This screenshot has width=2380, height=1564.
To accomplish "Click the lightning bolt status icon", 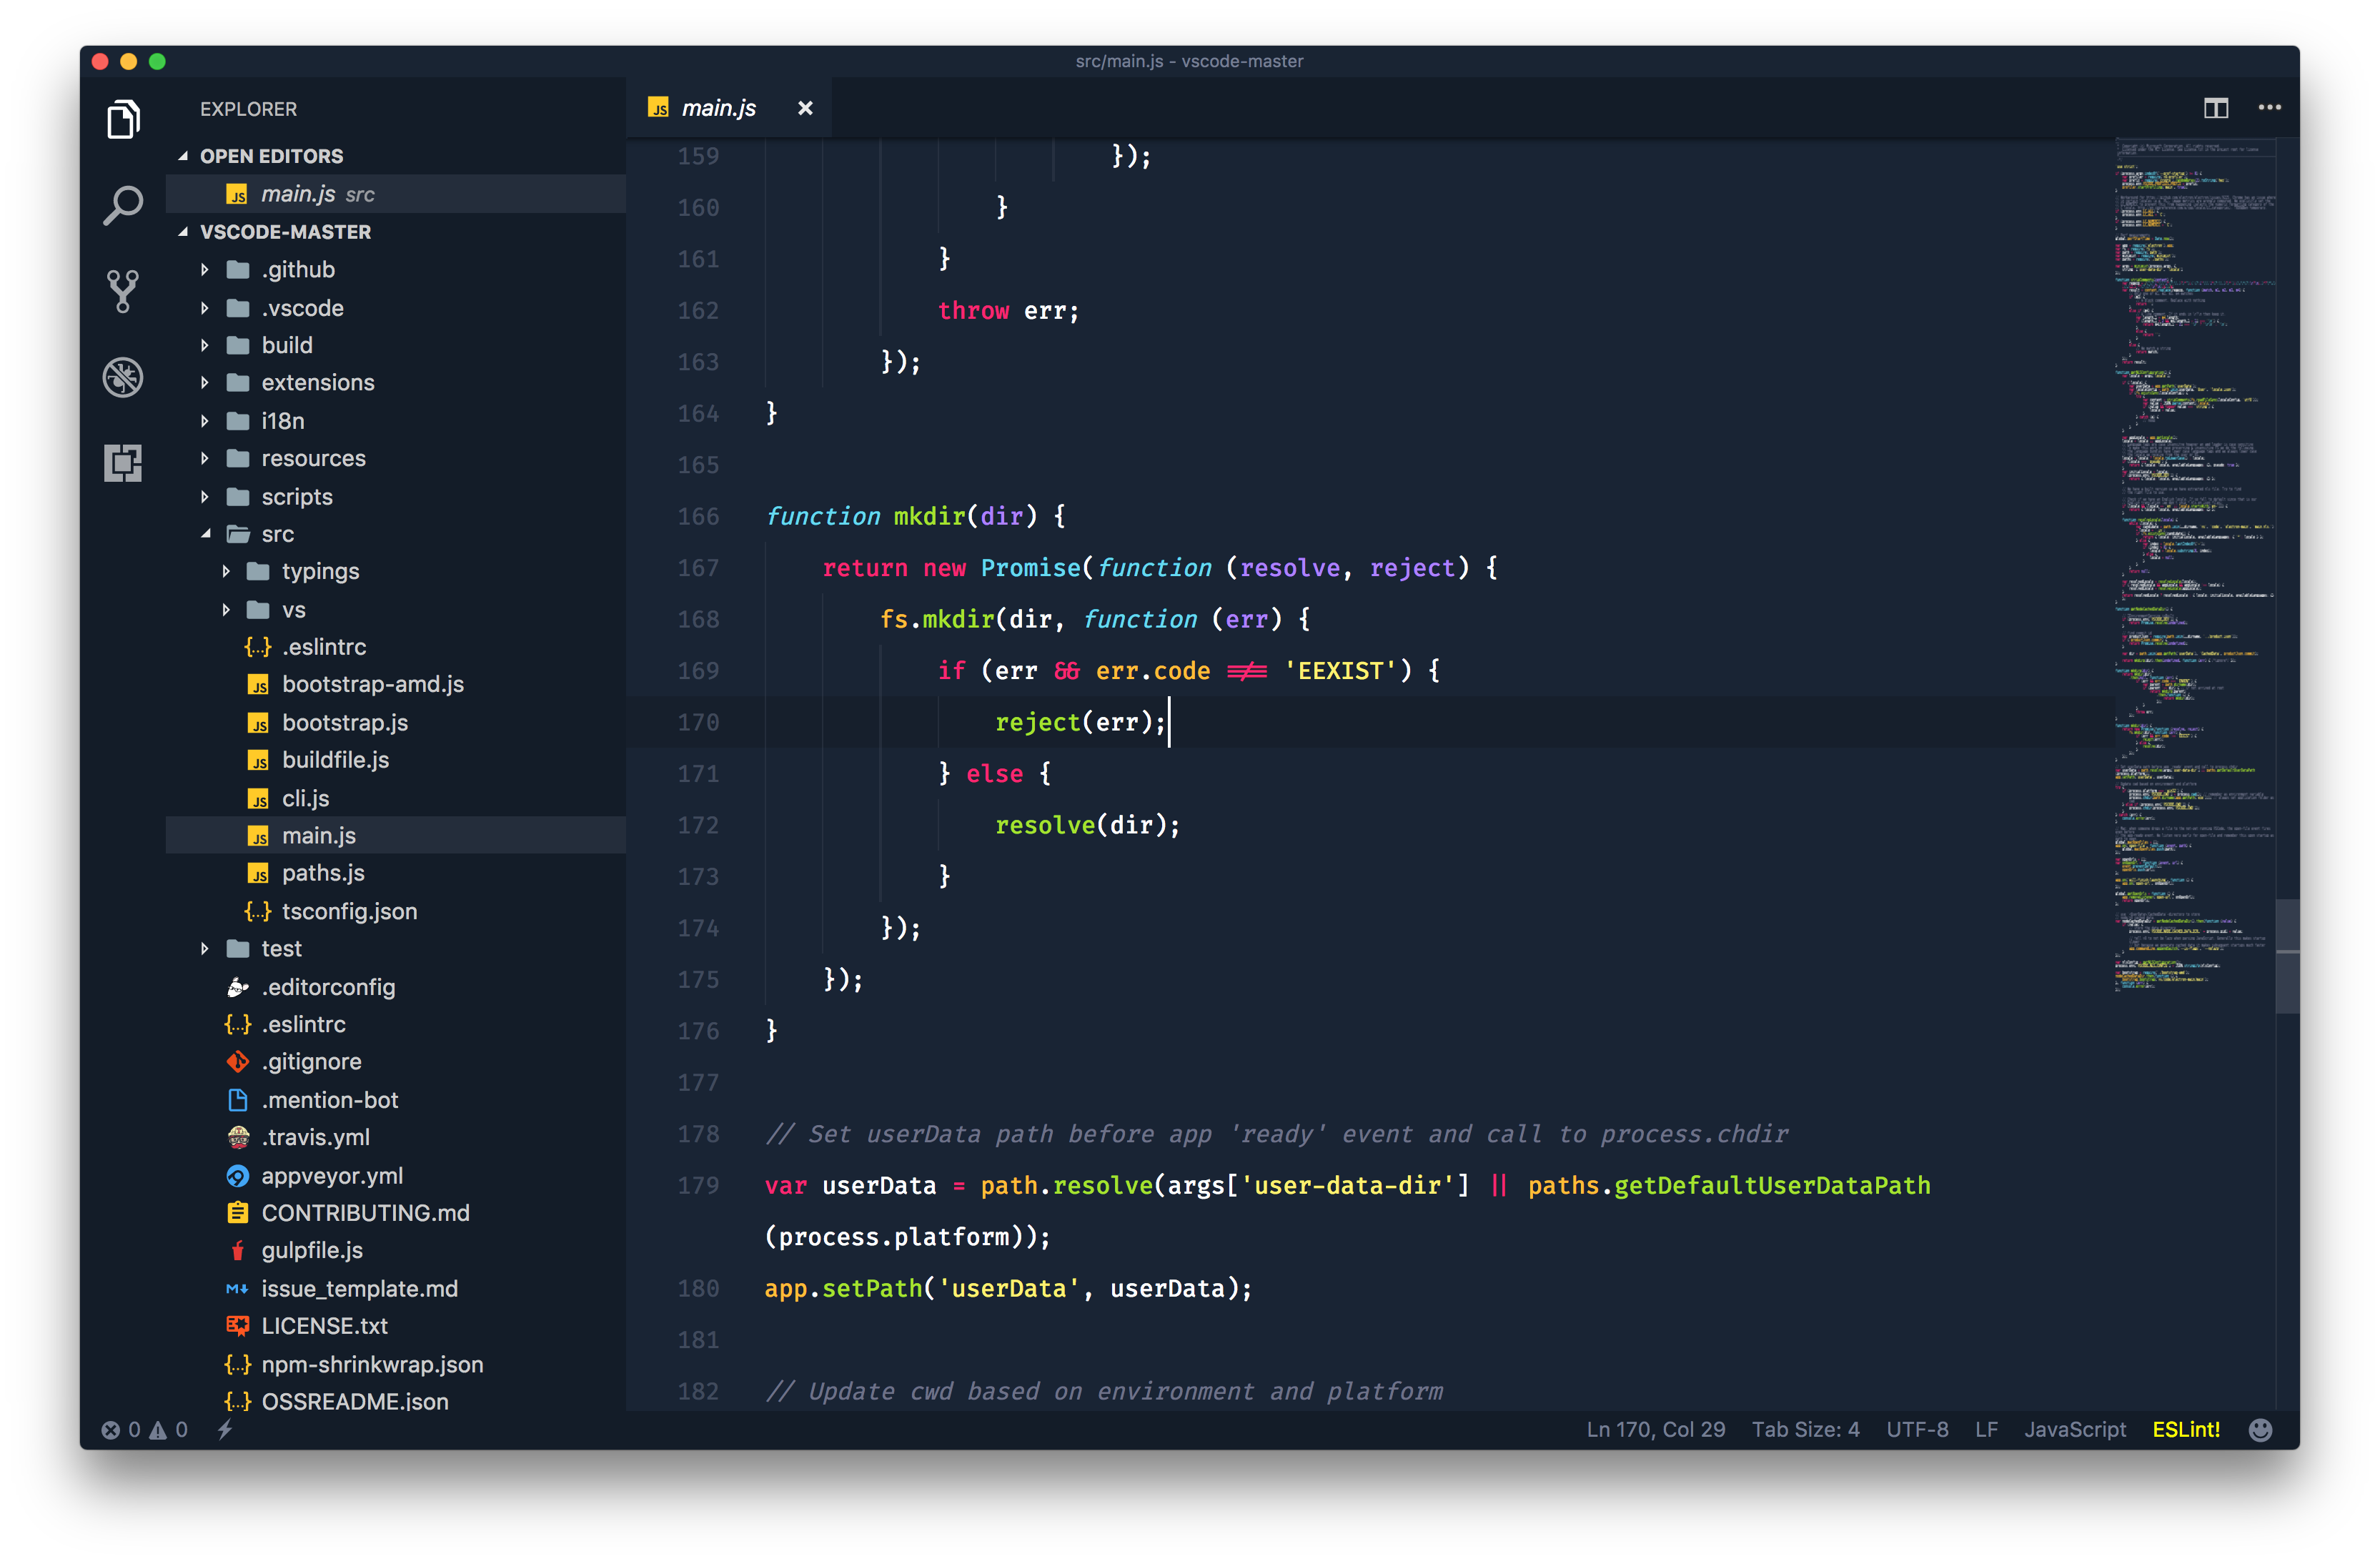I will click(x=225, y=1430).
